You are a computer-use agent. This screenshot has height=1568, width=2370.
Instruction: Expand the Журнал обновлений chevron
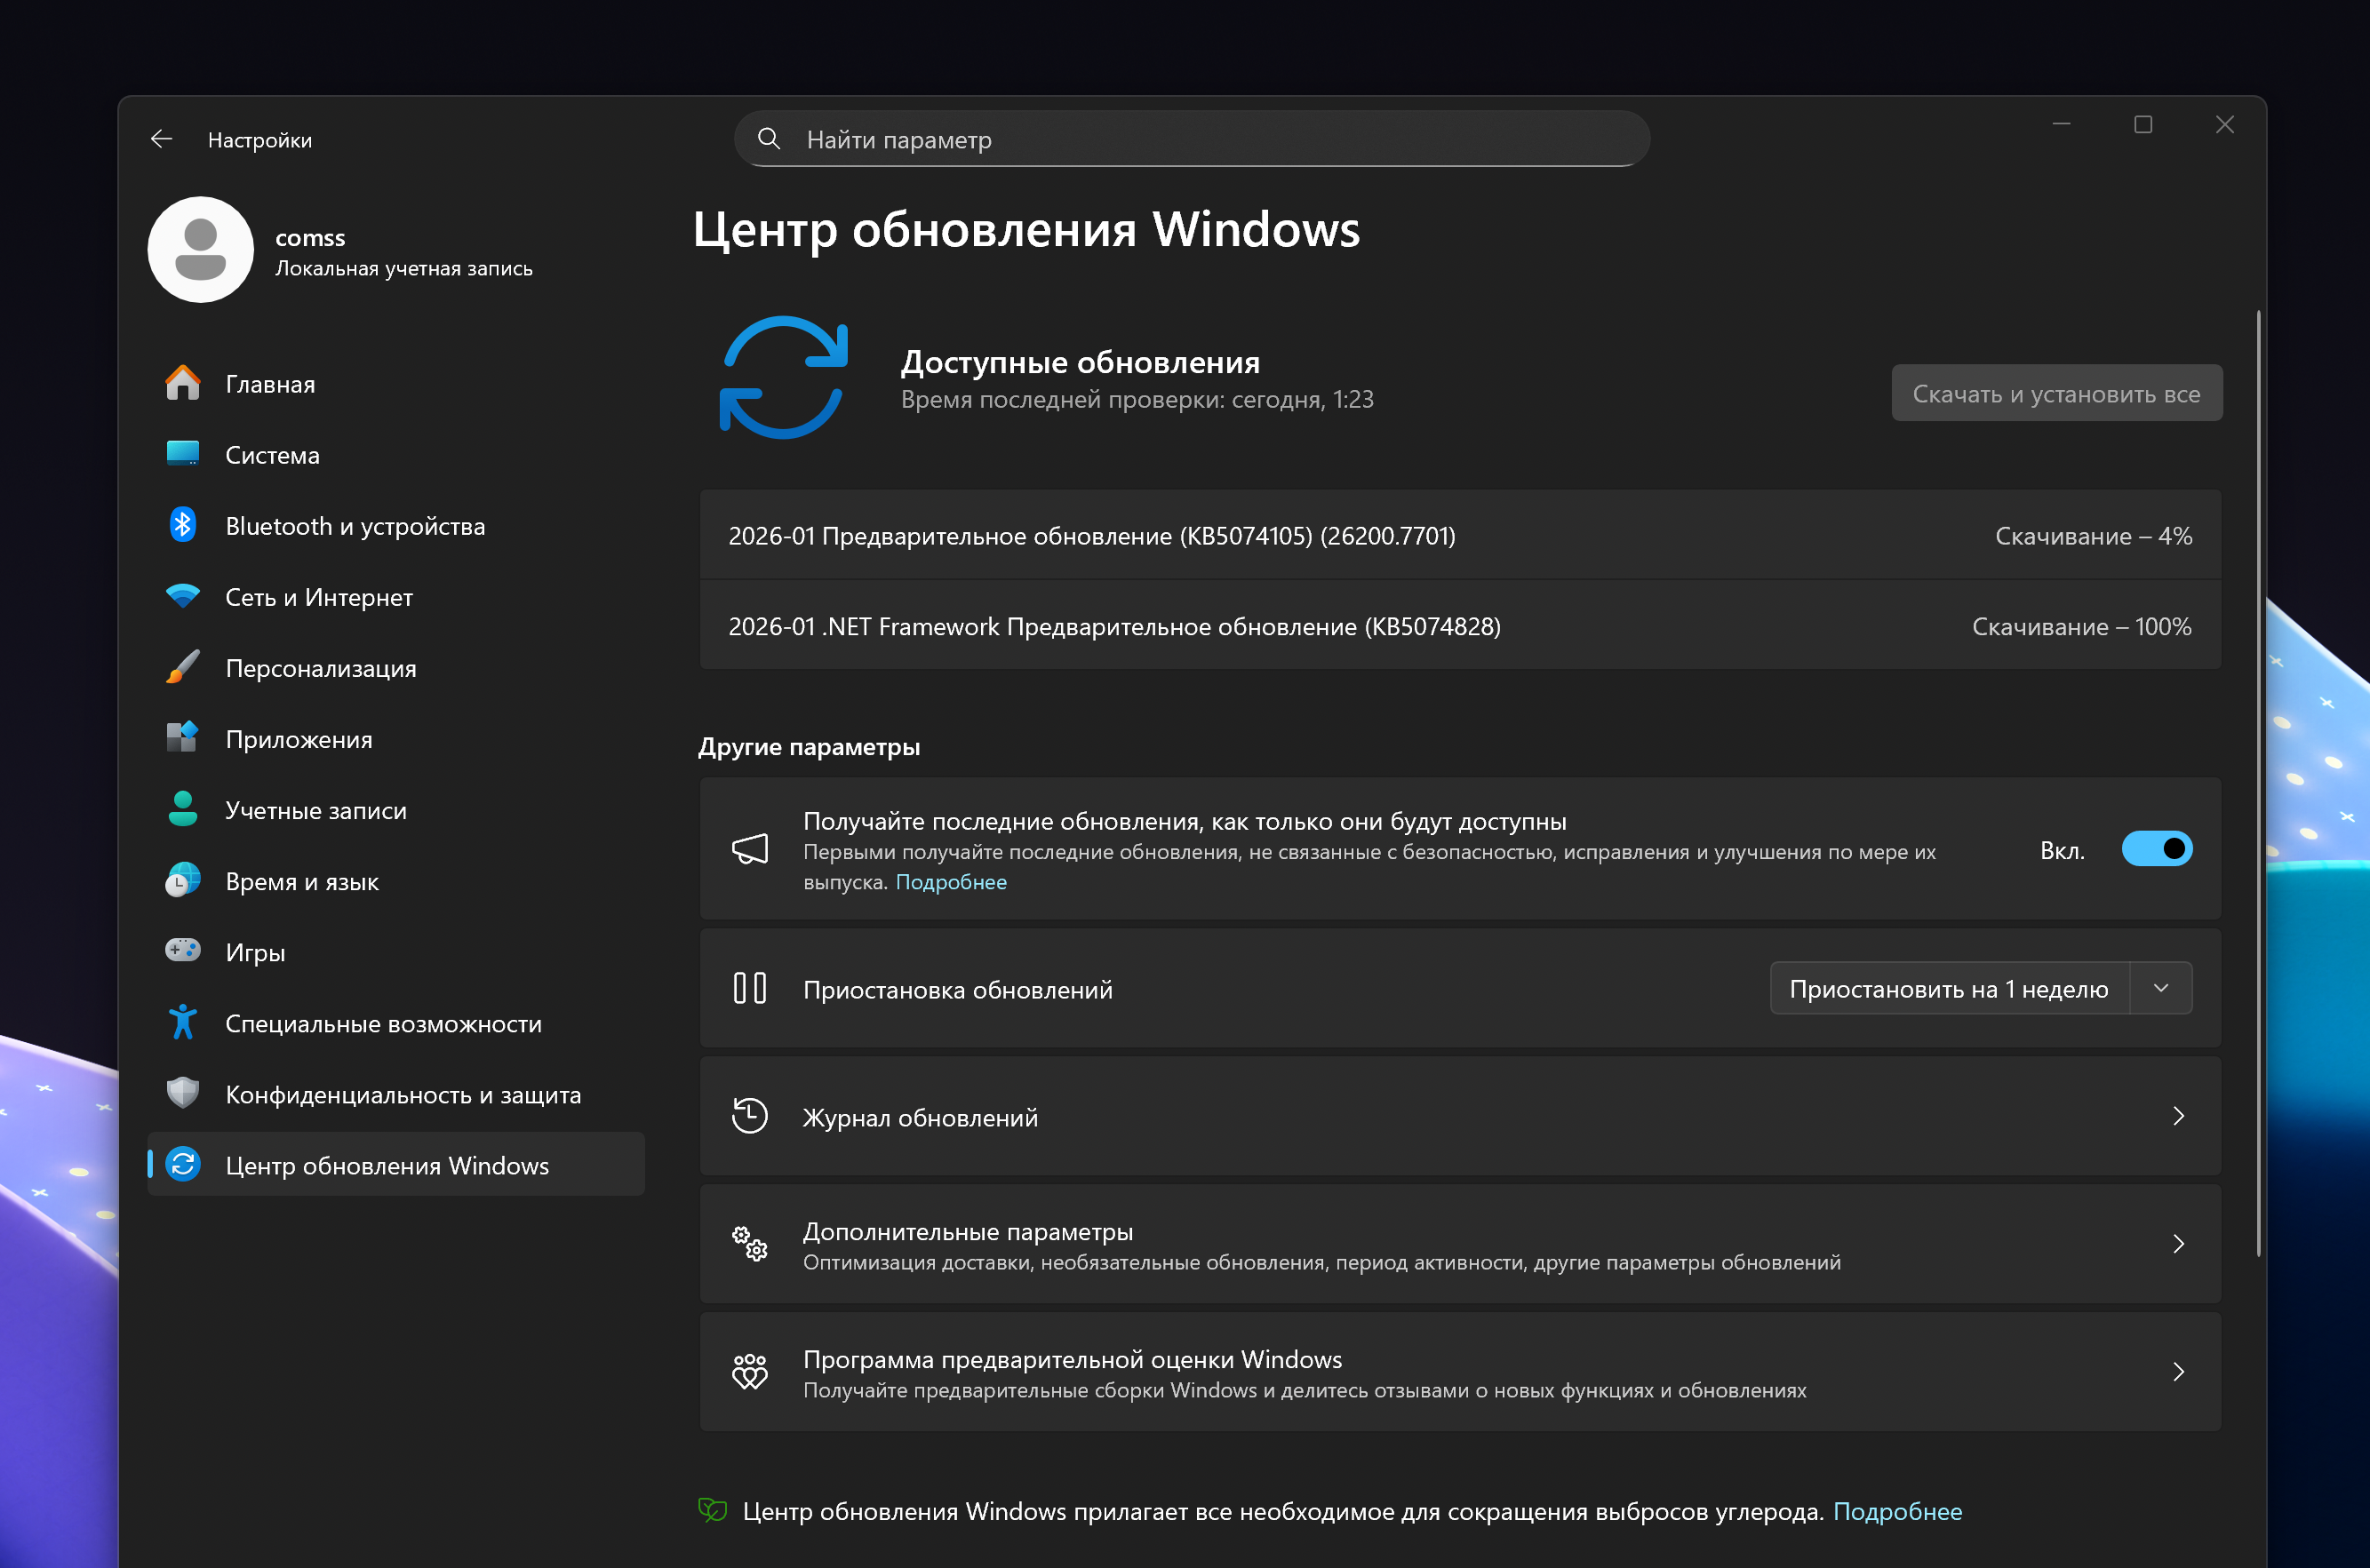coord(2178,1116)
